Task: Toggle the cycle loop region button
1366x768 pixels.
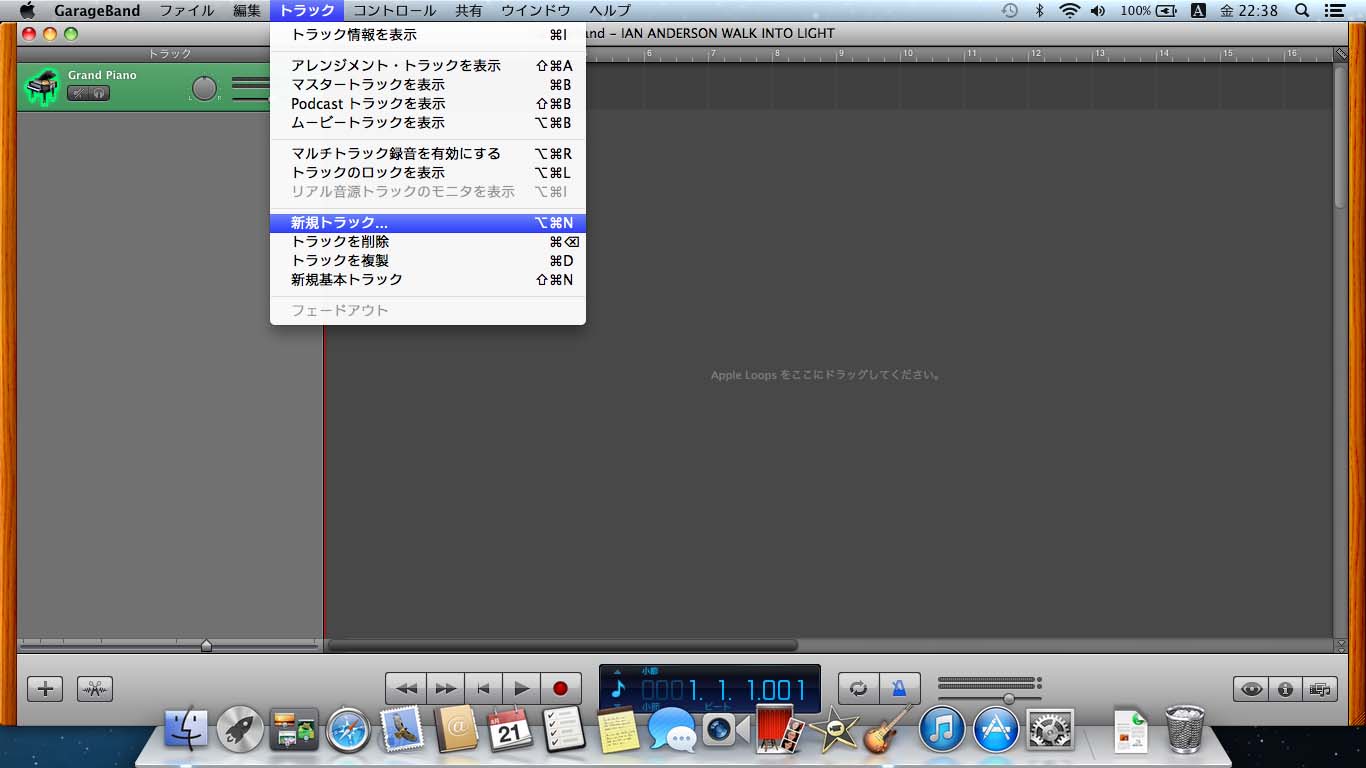Action: pos(858,688)
